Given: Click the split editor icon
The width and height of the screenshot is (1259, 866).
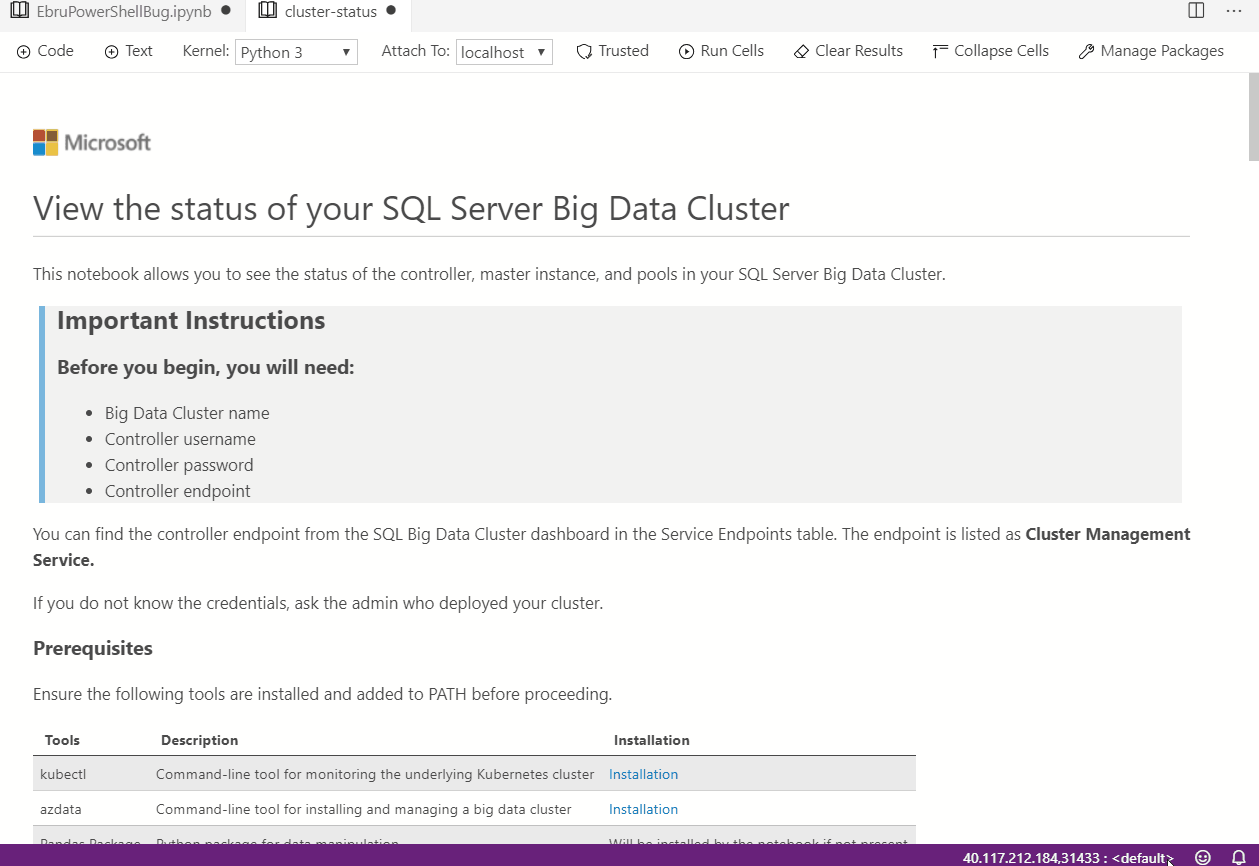Looking at the screenshot, I should click(1196, 11).
